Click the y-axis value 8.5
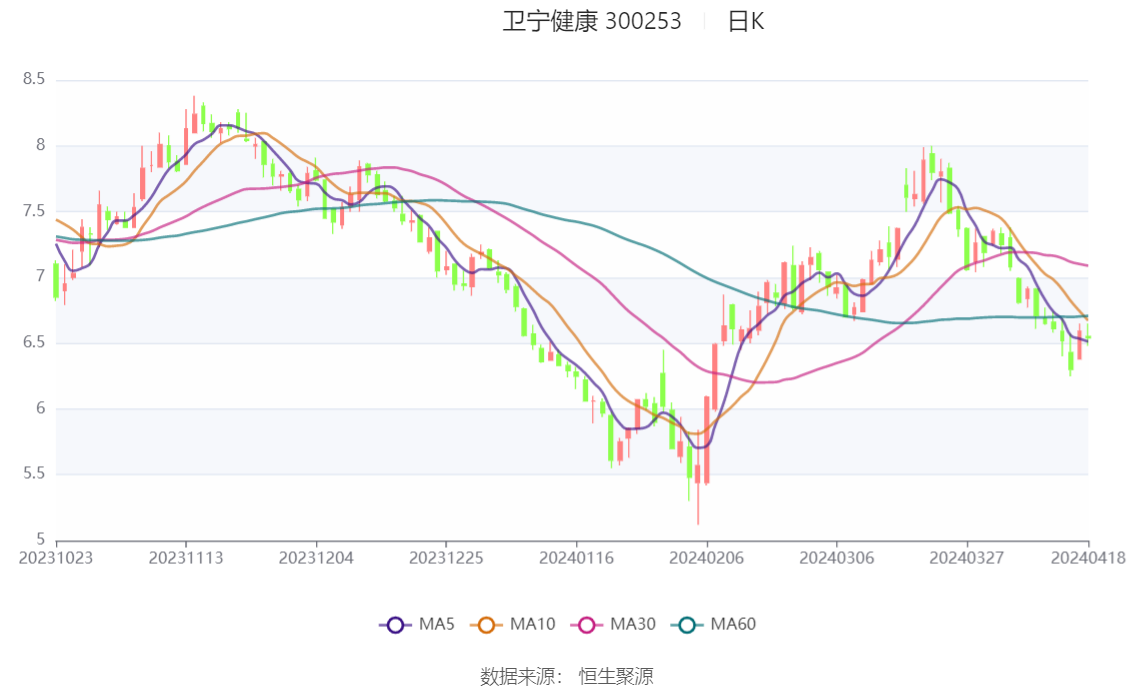The image size is (1134, 689). point(34,79)
